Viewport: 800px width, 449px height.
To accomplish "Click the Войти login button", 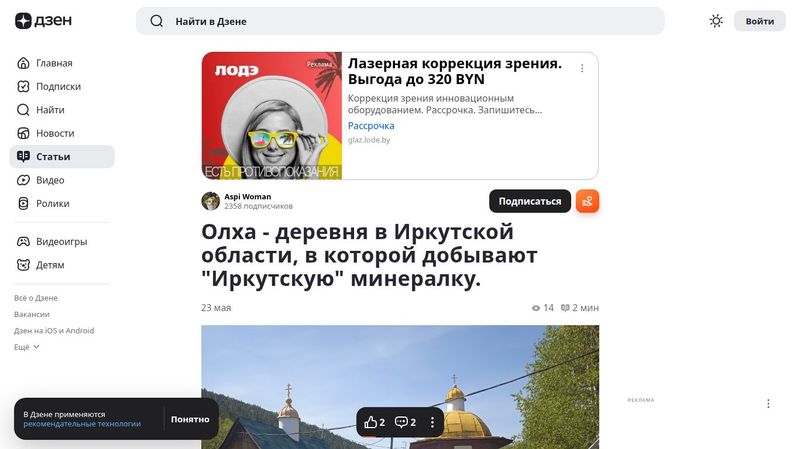I will point(760,21).
